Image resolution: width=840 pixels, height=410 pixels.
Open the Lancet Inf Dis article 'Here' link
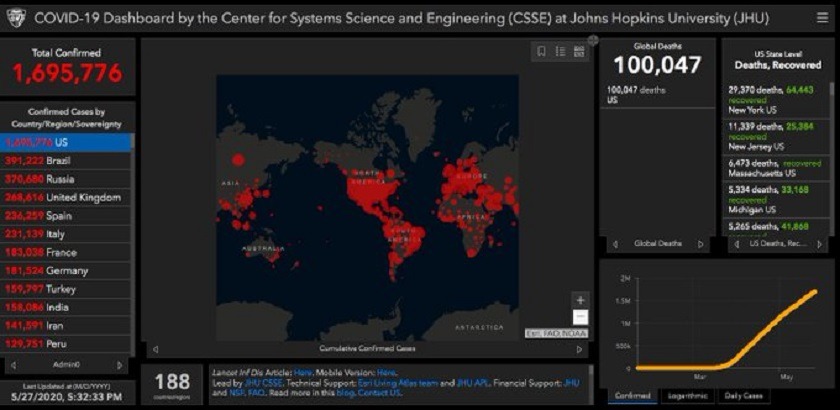pyautogui.click(x=302, y=372)
